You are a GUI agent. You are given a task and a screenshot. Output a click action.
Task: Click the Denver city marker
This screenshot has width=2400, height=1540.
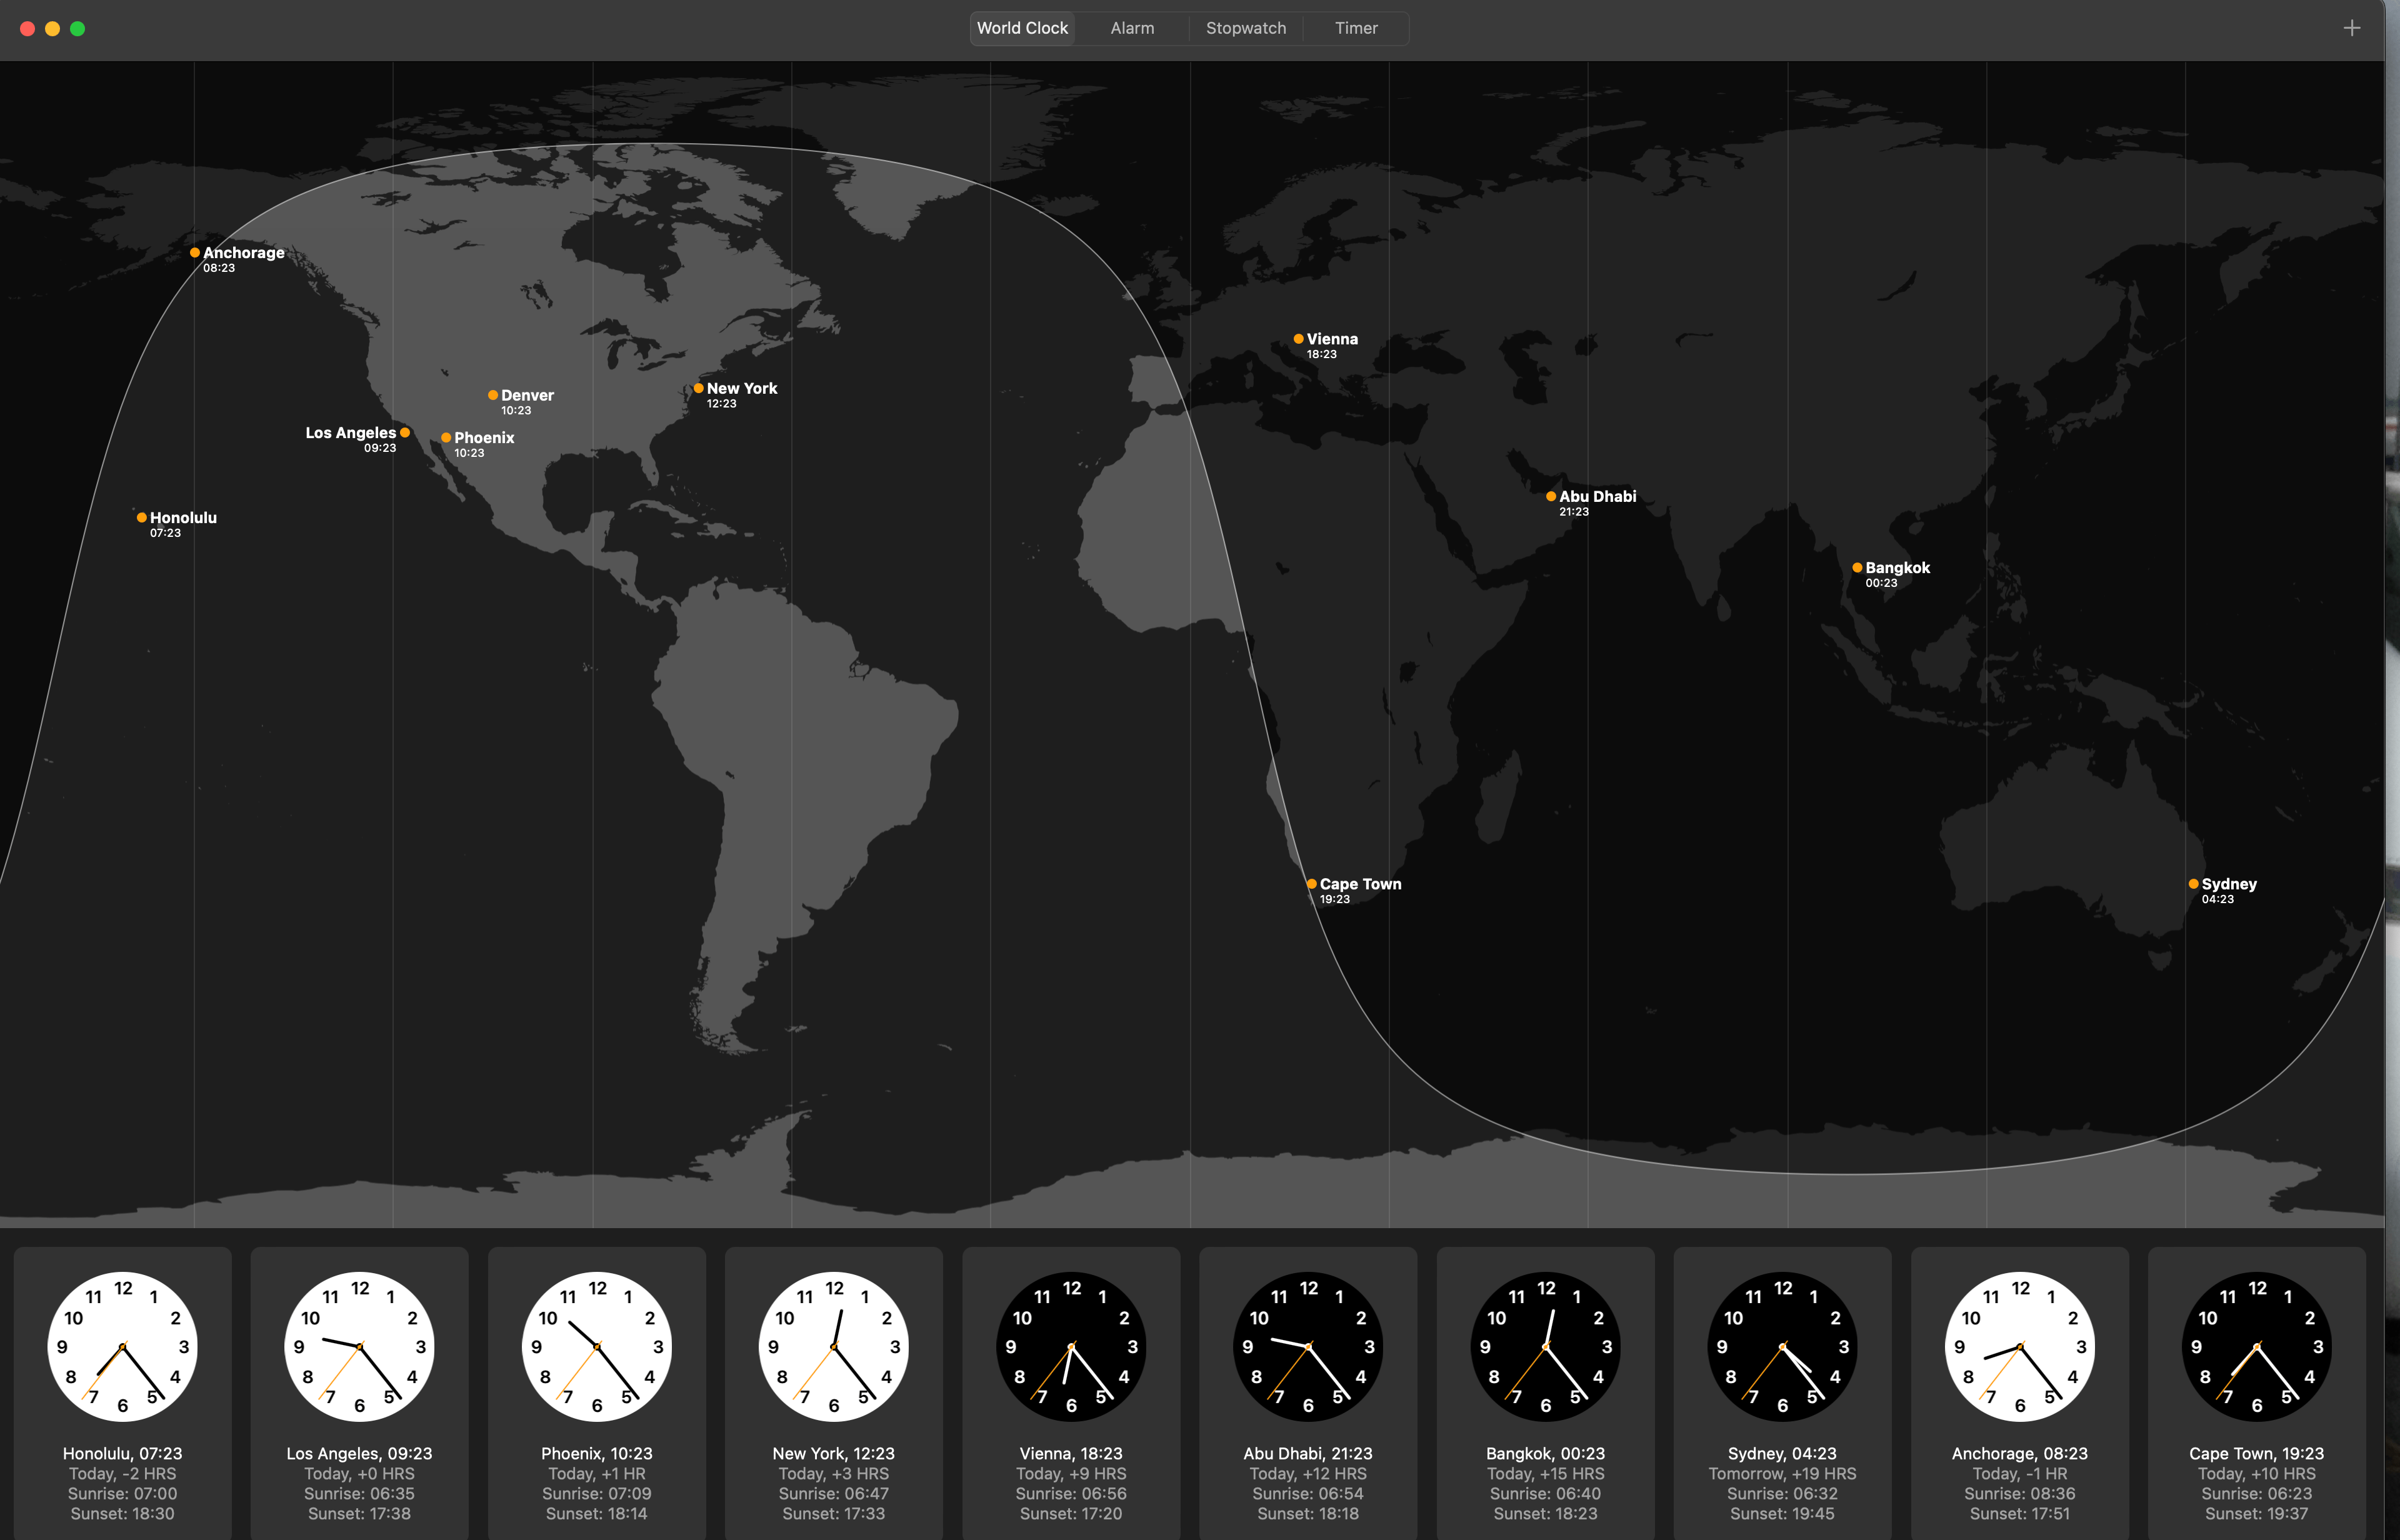[492, 395]
